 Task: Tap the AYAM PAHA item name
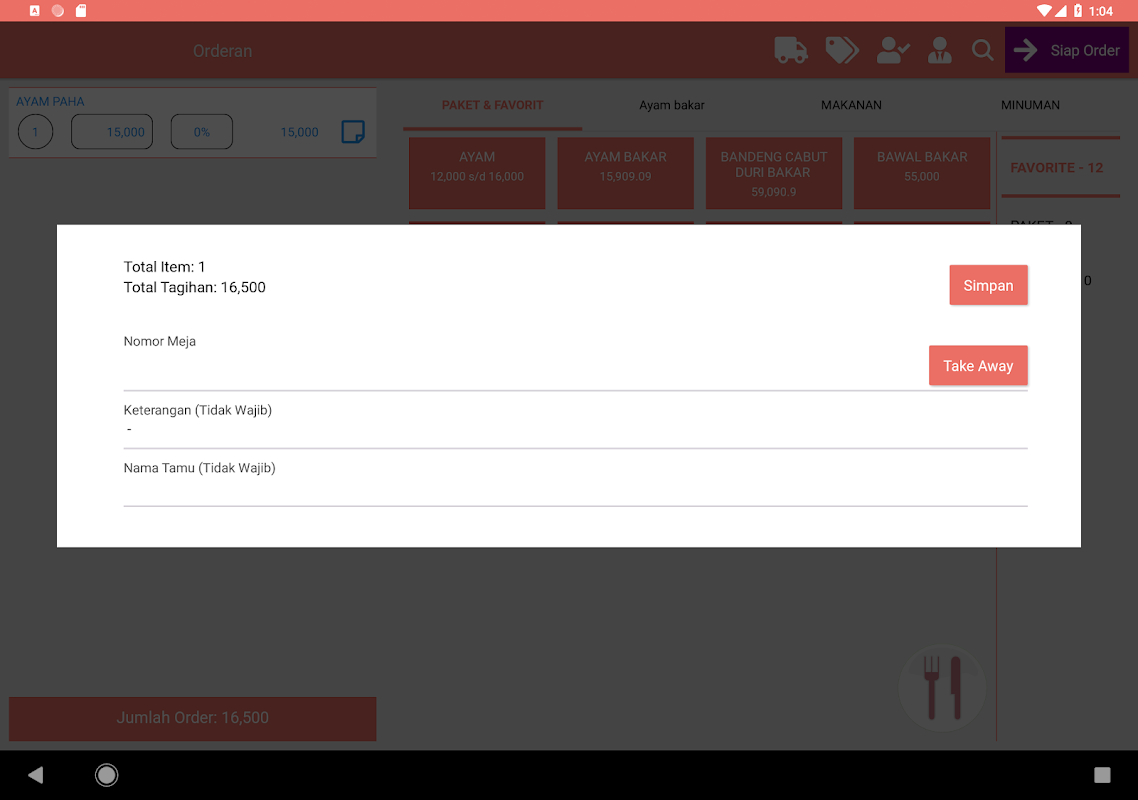click(x=50, y=102)
